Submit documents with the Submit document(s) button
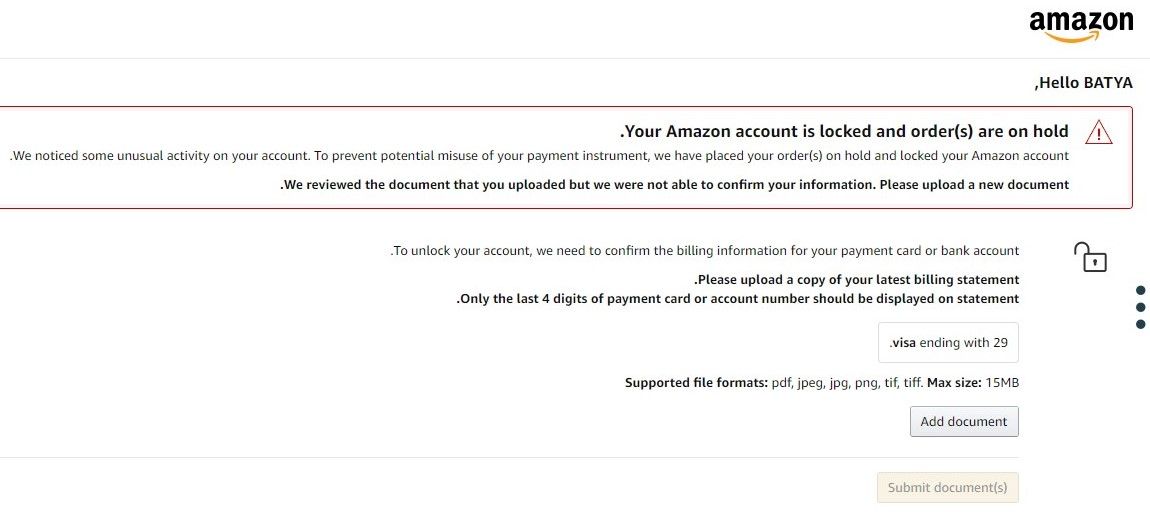The height and width of the screenshot is (519, 1150). click(947, 487)
